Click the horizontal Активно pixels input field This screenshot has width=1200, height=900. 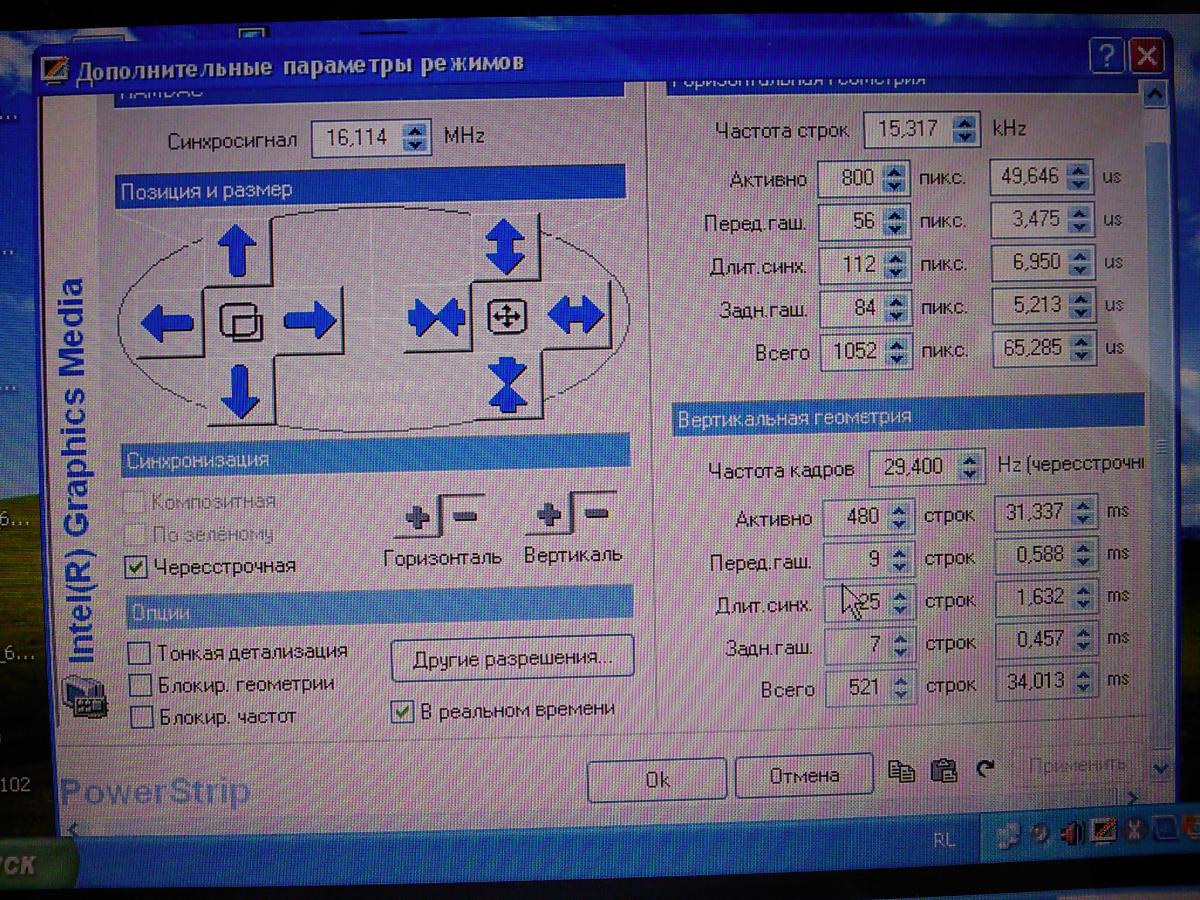pyautogui.click(x=850, y=179)
